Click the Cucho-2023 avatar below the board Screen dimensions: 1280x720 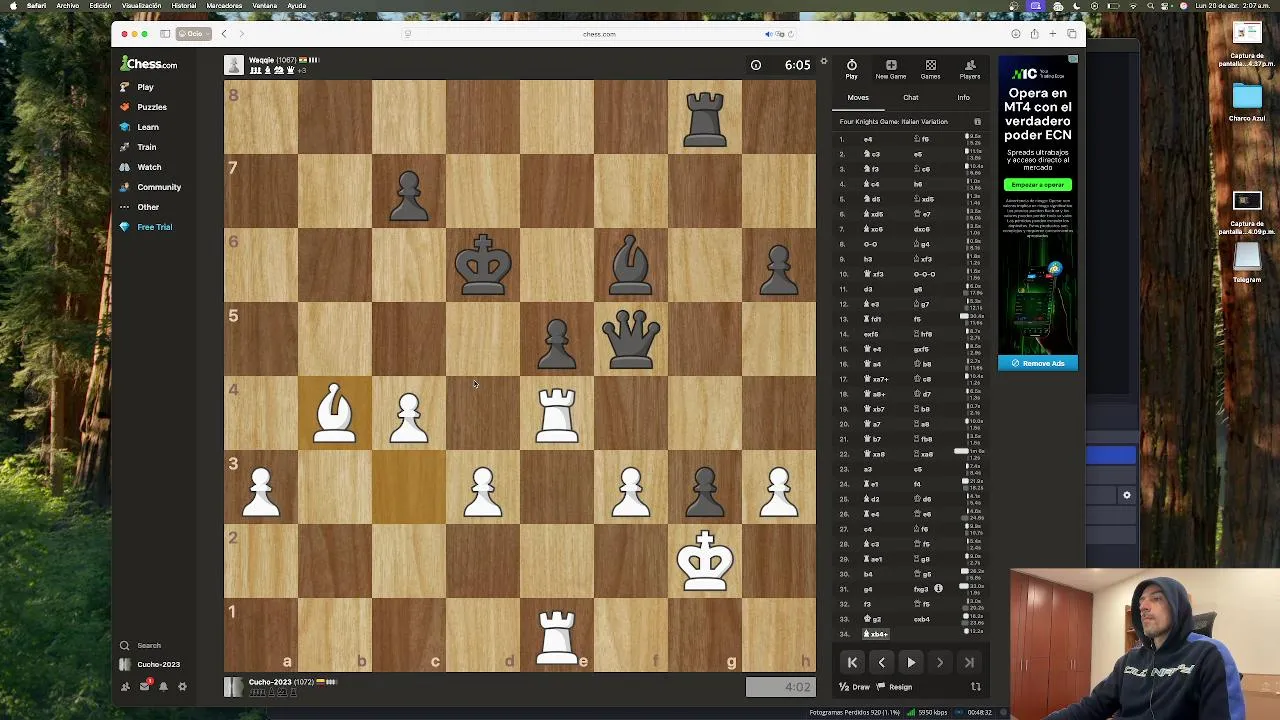[x=234, y=687]
